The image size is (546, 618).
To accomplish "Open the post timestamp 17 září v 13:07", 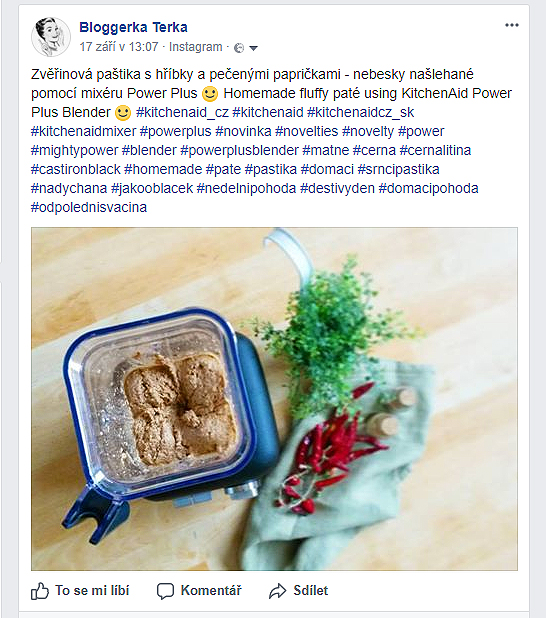I will (x=119, y=47).
